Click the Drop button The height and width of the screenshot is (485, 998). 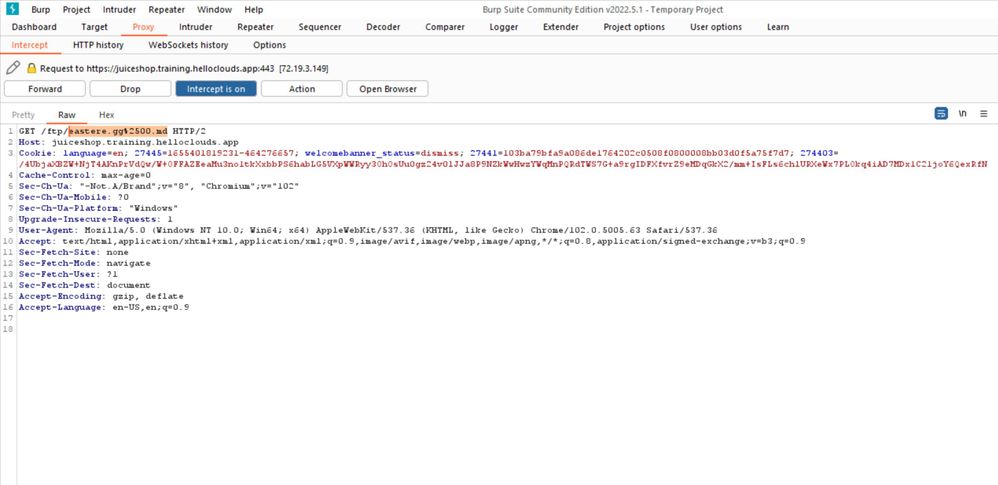coord(130,89)
